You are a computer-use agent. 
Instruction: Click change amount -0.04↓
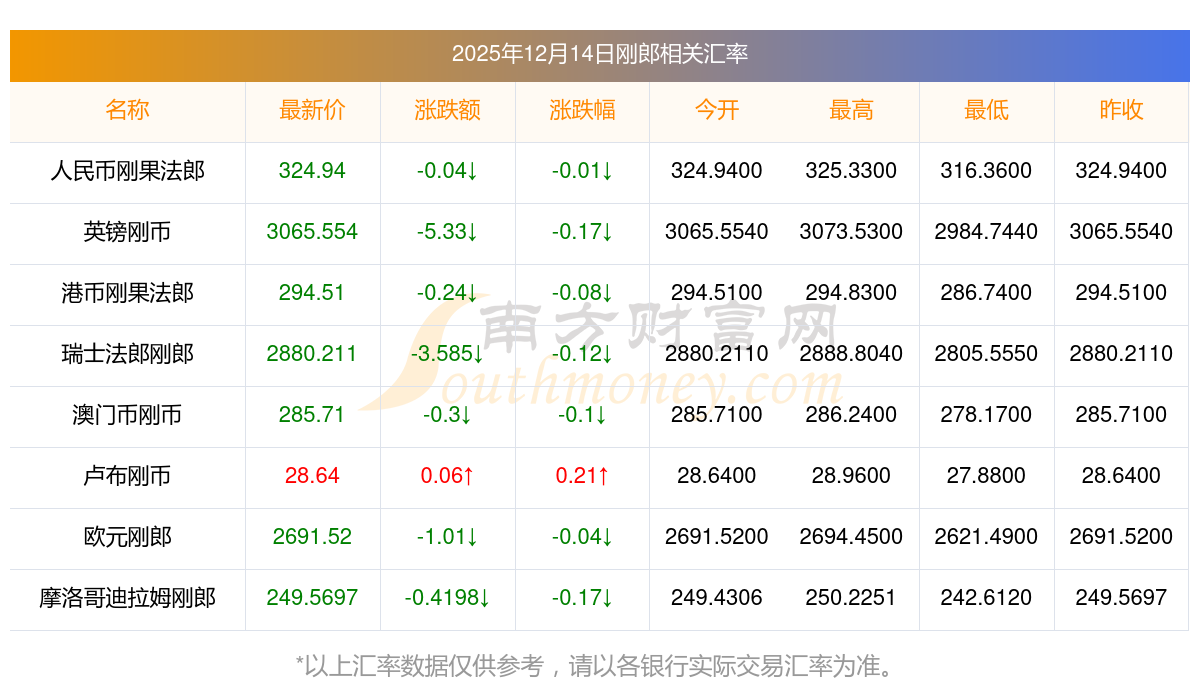[x=448, y=171]
